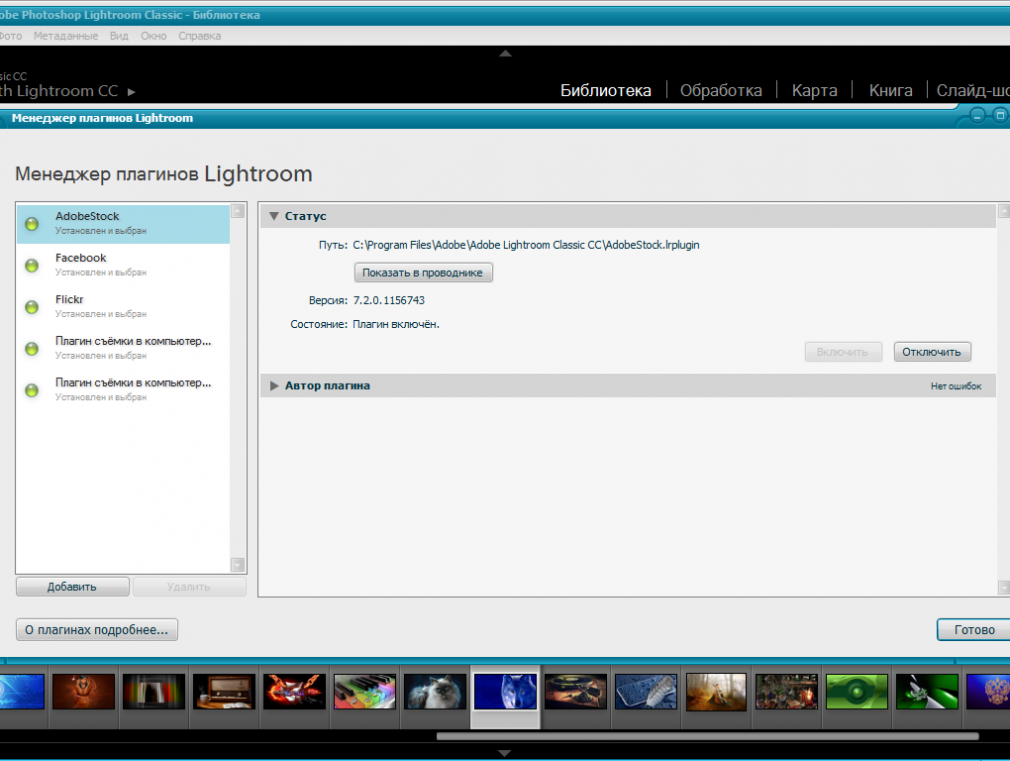Switch to the Обработка module
This screenshot has height=761, width=1010.
pos(721,90)
